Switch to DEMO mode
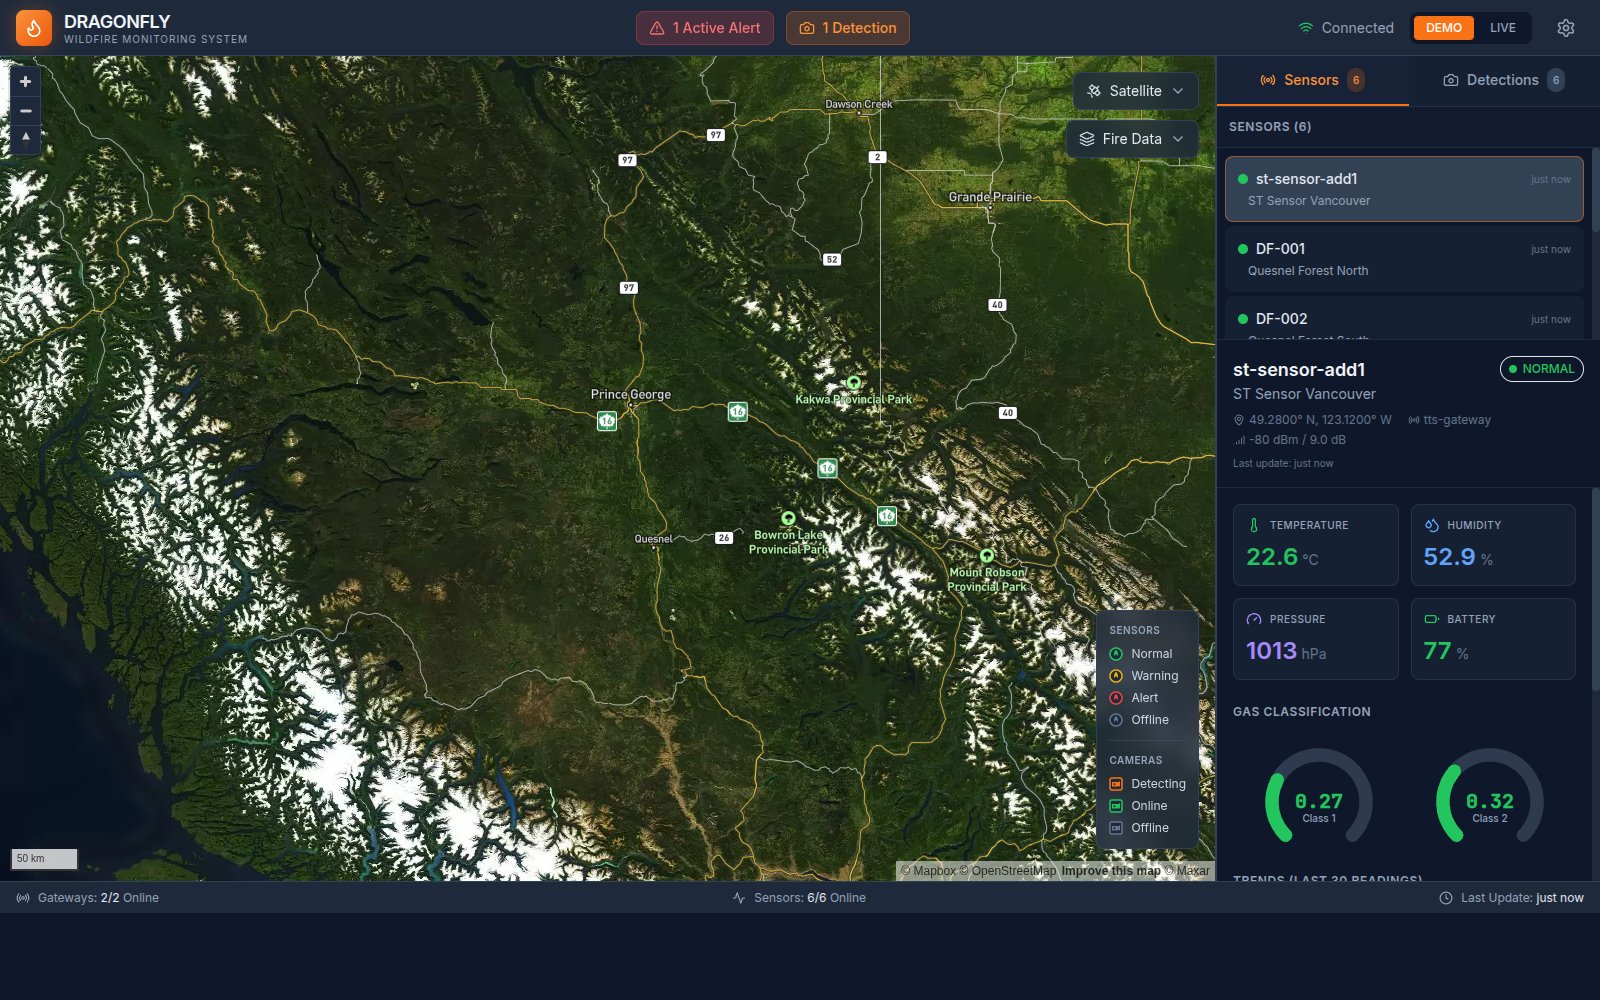The width and height of the screenshot is (1600, 1000). point(1443,28)
